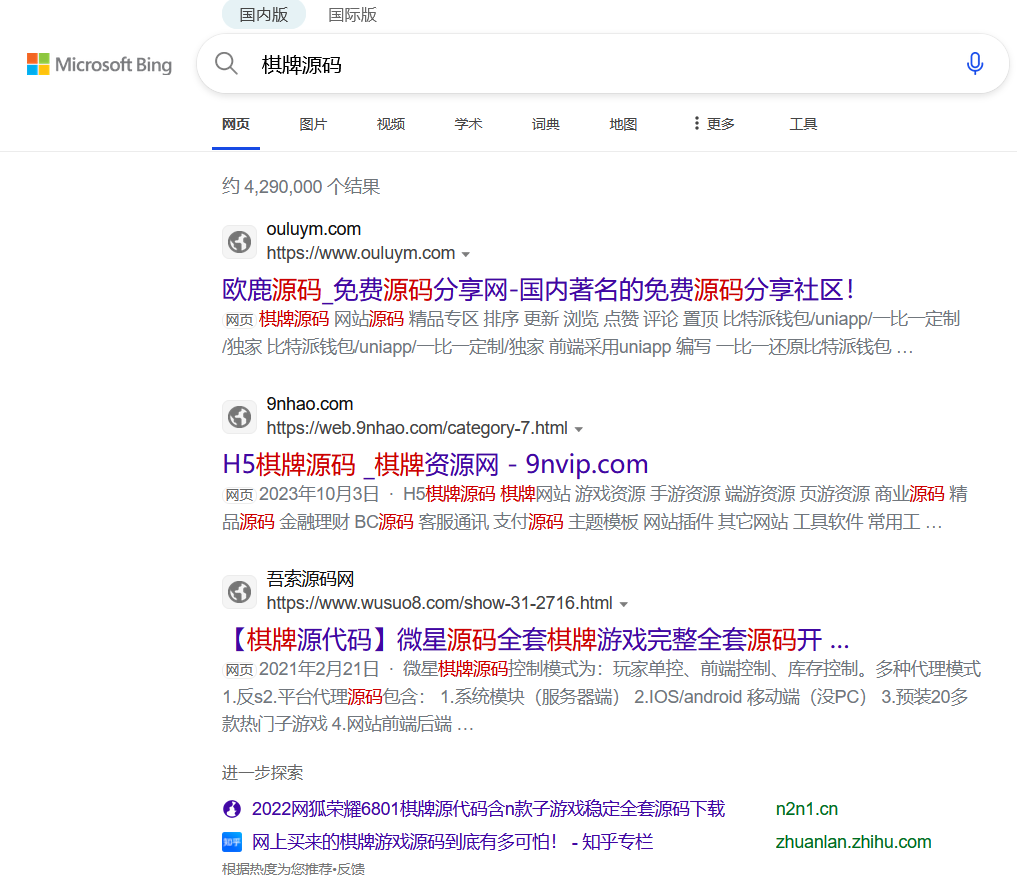
Task: Switch to 国内版 search mode
Action: (264, 15)
